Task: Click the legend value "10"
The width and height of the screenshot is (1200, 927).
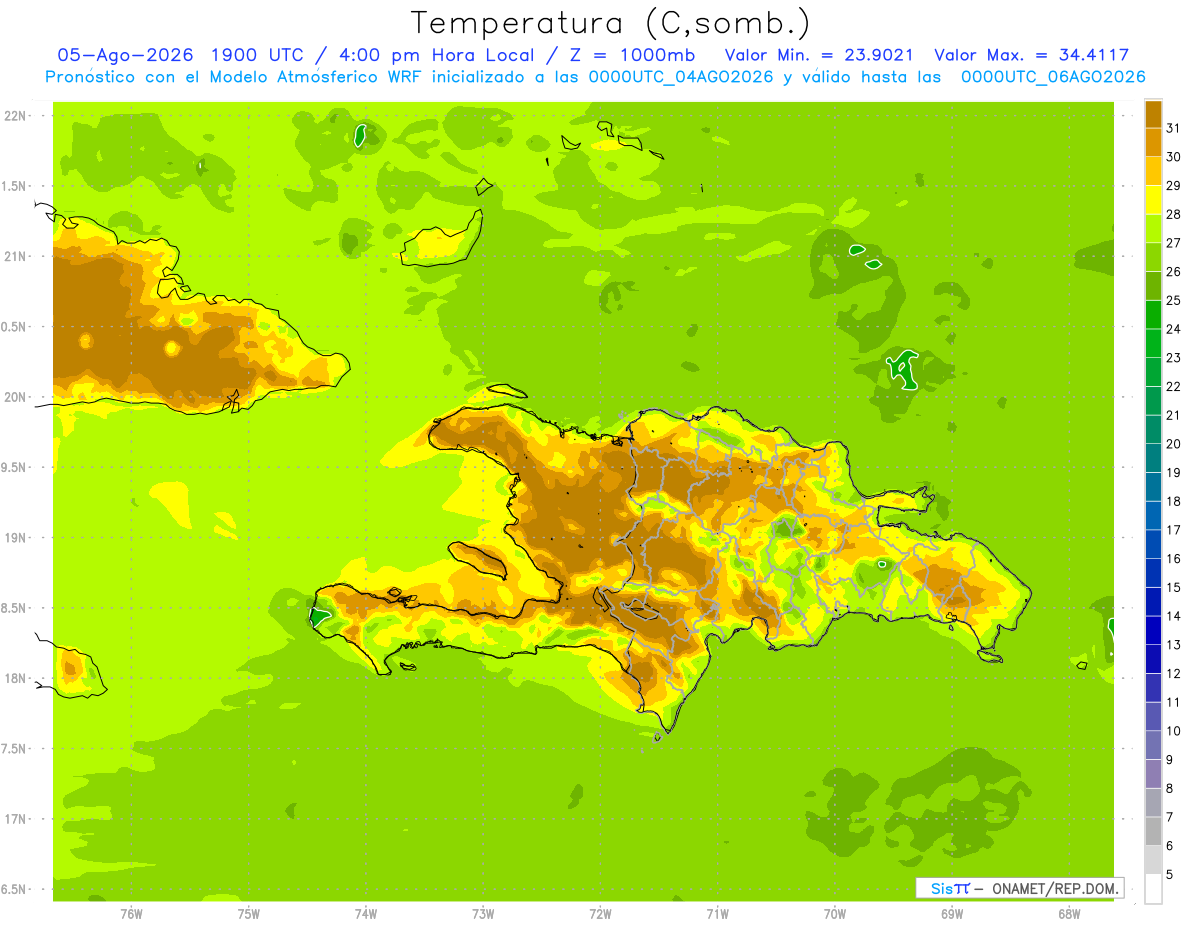Action: click(1174, 731)
